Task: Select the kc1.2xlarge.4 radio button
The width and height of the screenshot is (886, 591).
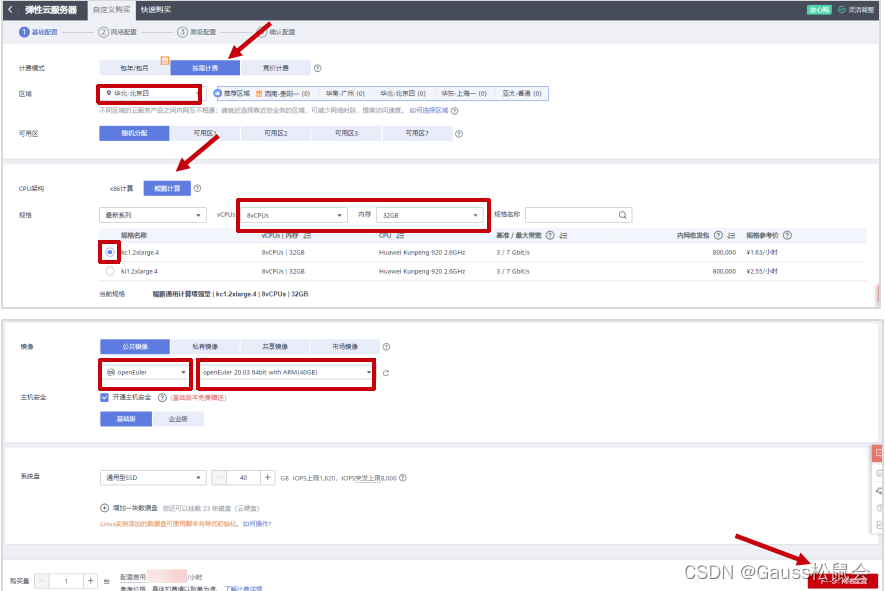Action: 110,252
